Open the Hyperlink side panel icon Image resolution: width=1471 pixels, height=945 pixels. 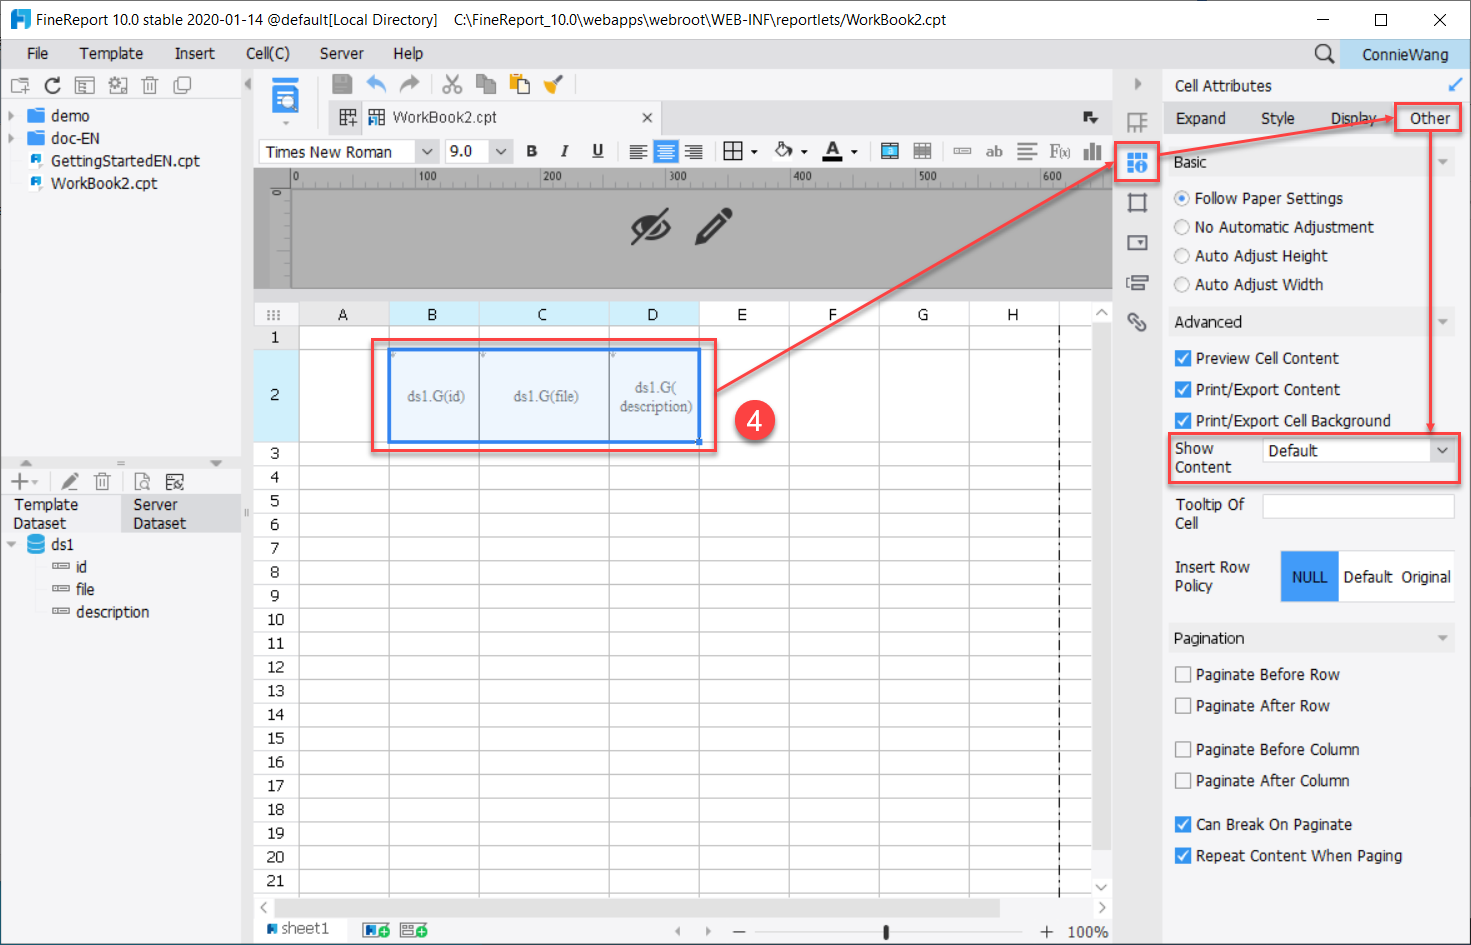1137,321
